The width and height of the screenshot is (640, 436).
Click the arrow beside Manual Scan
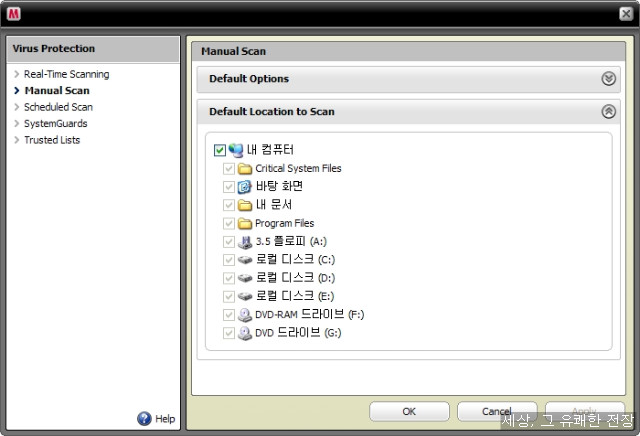[17, 90]
